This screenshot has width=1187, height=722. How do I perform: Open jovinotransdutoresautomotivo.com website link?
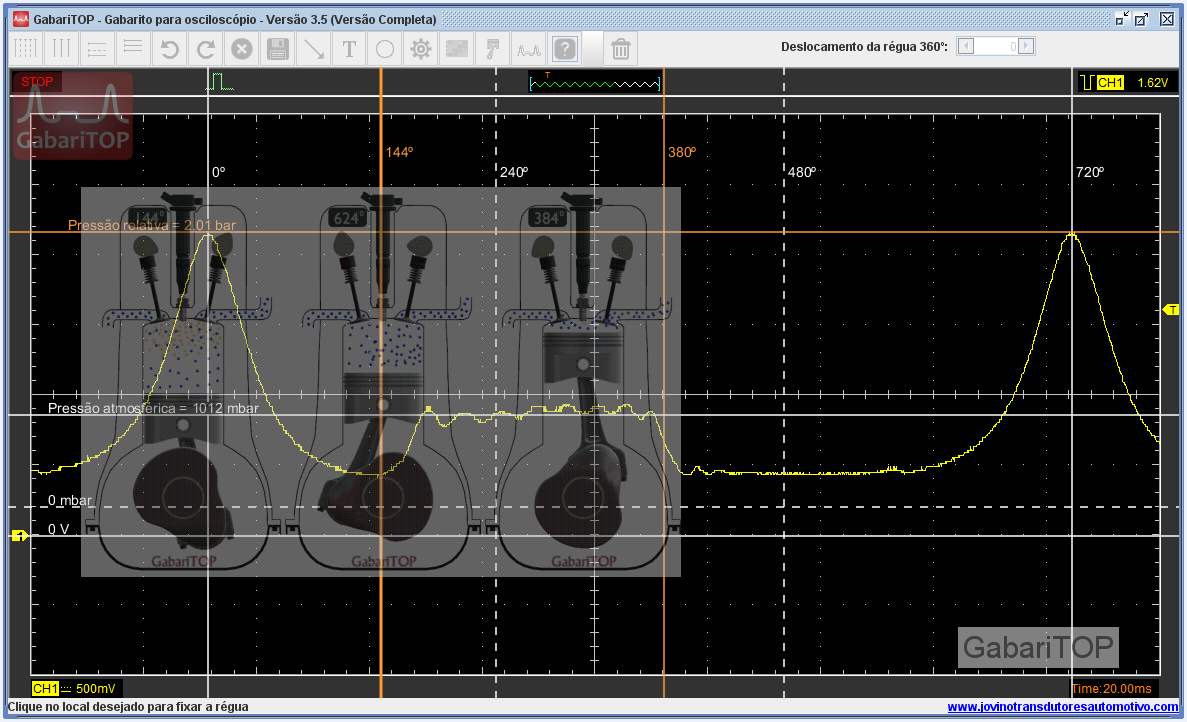(x=1063, y=707)
